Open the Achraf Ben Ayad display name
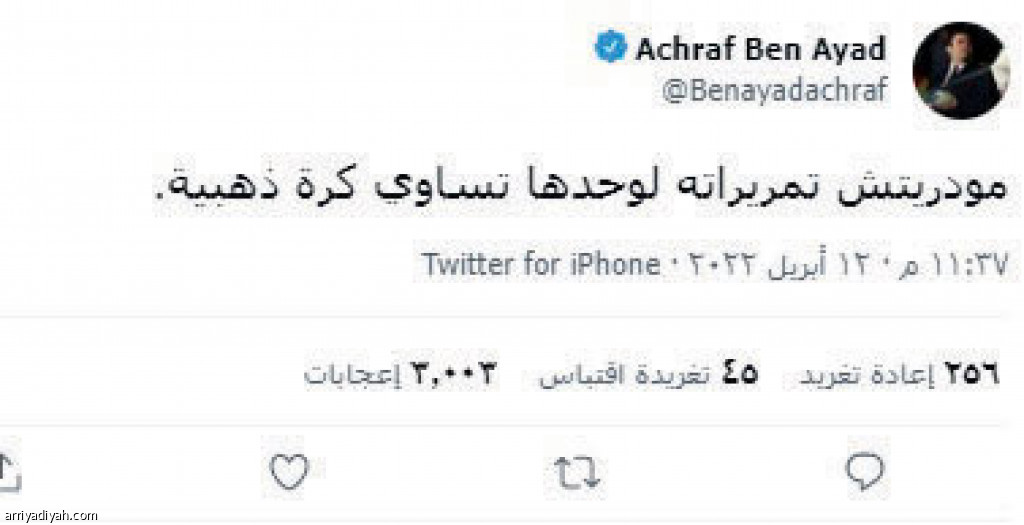 coord(761,49)
